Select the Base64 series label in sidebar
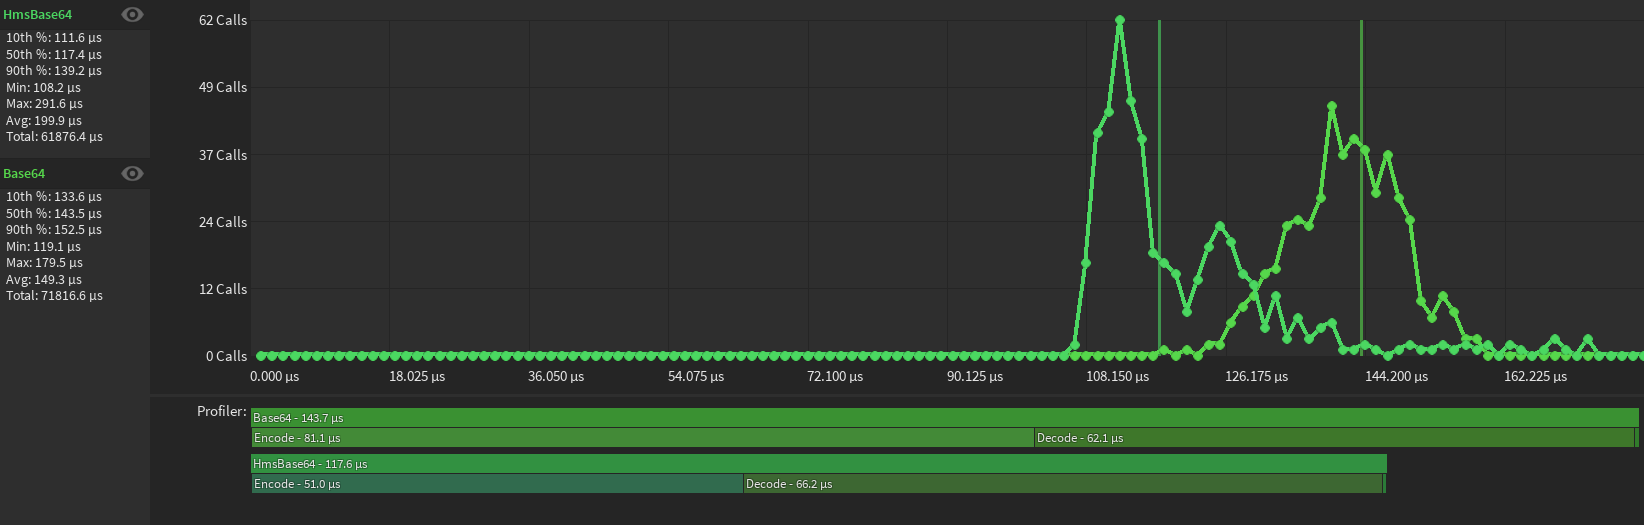Image resolution: width=1644 pixels, height=525 pixels. [24, 174]
